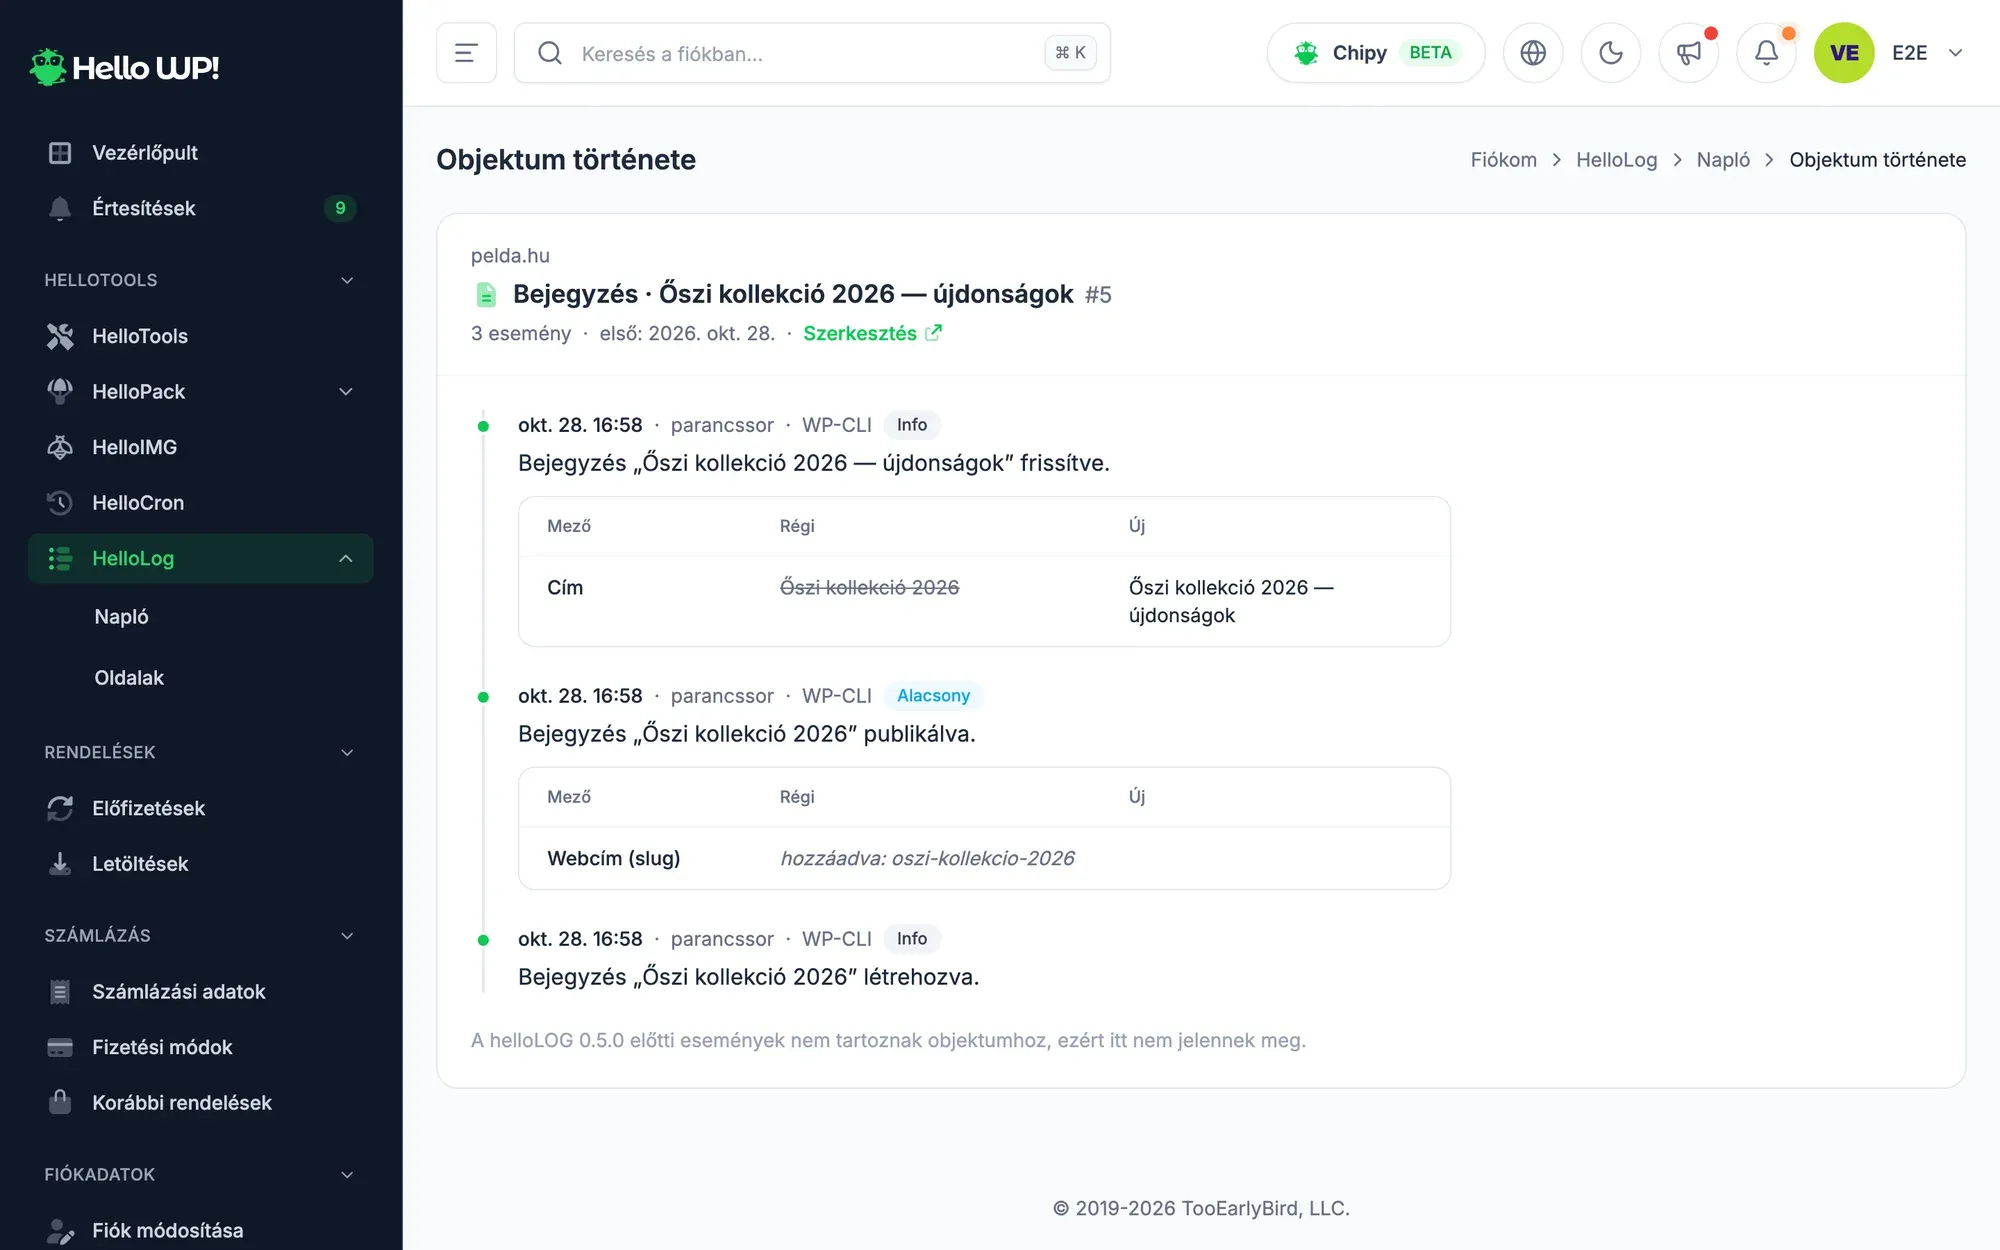
Task: Click the VE user avatar
Action: tap(1844, 53)
